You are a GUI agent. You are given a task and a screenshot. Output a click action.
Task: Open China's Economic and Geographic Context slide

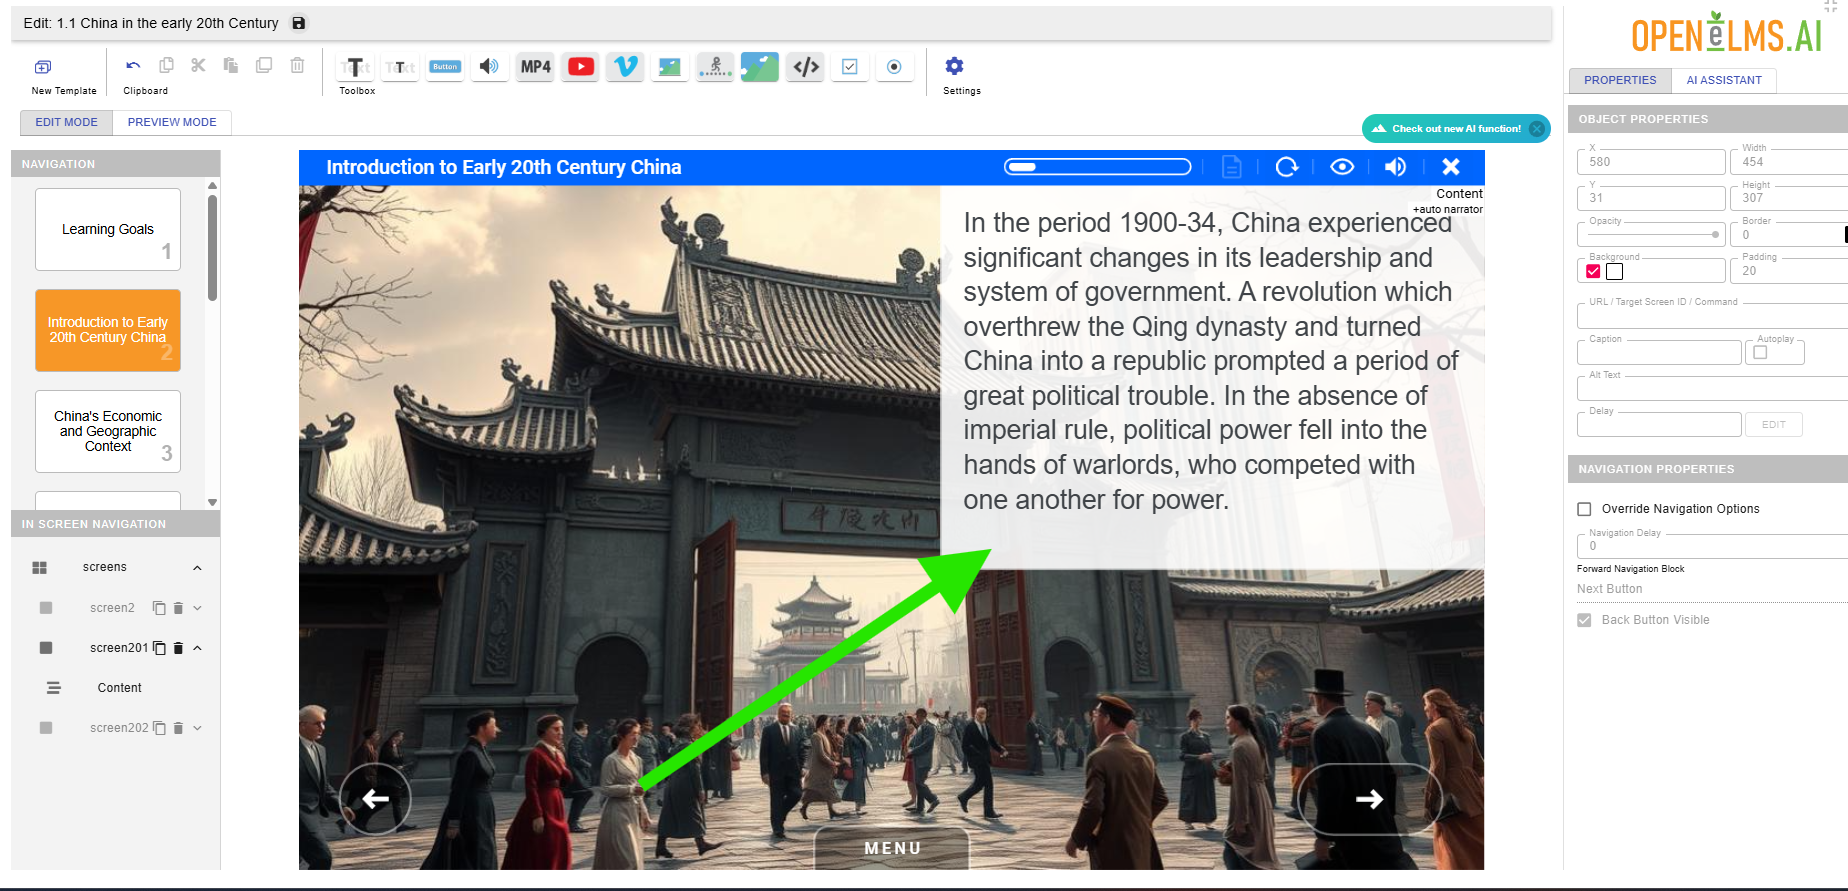(108, 431)
